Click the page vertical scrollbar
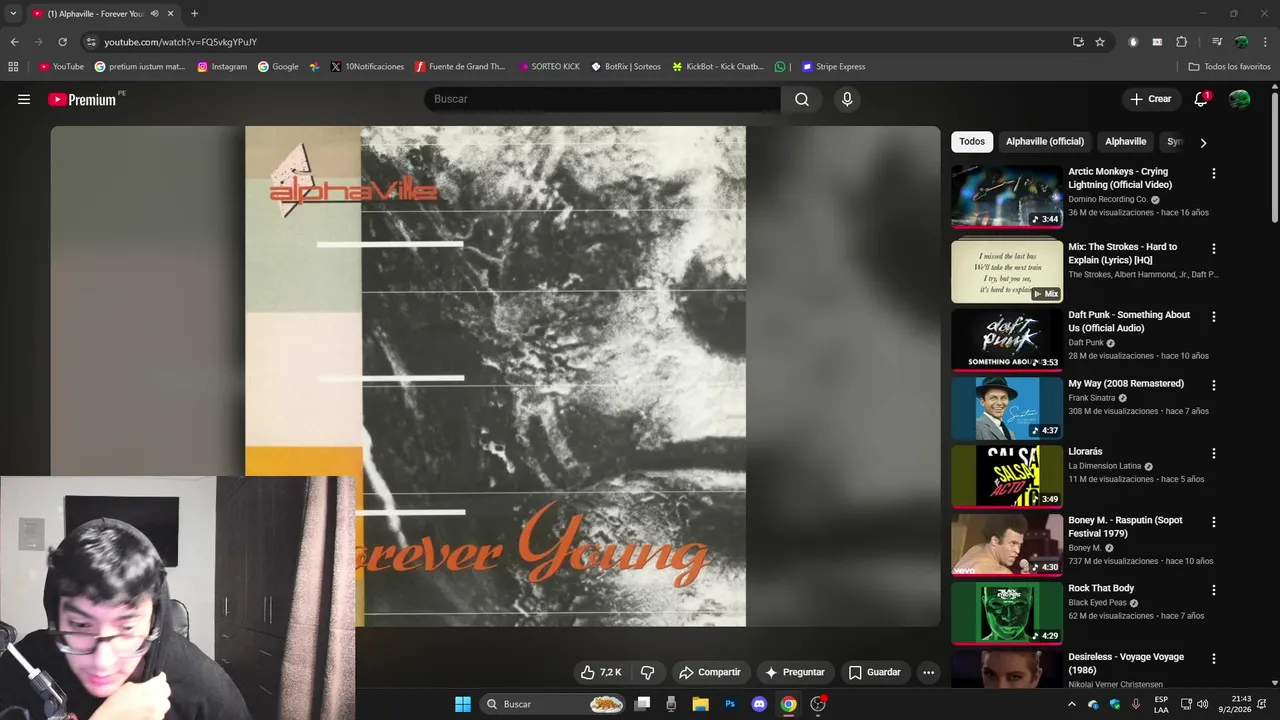 click(x=1275, y=160)
